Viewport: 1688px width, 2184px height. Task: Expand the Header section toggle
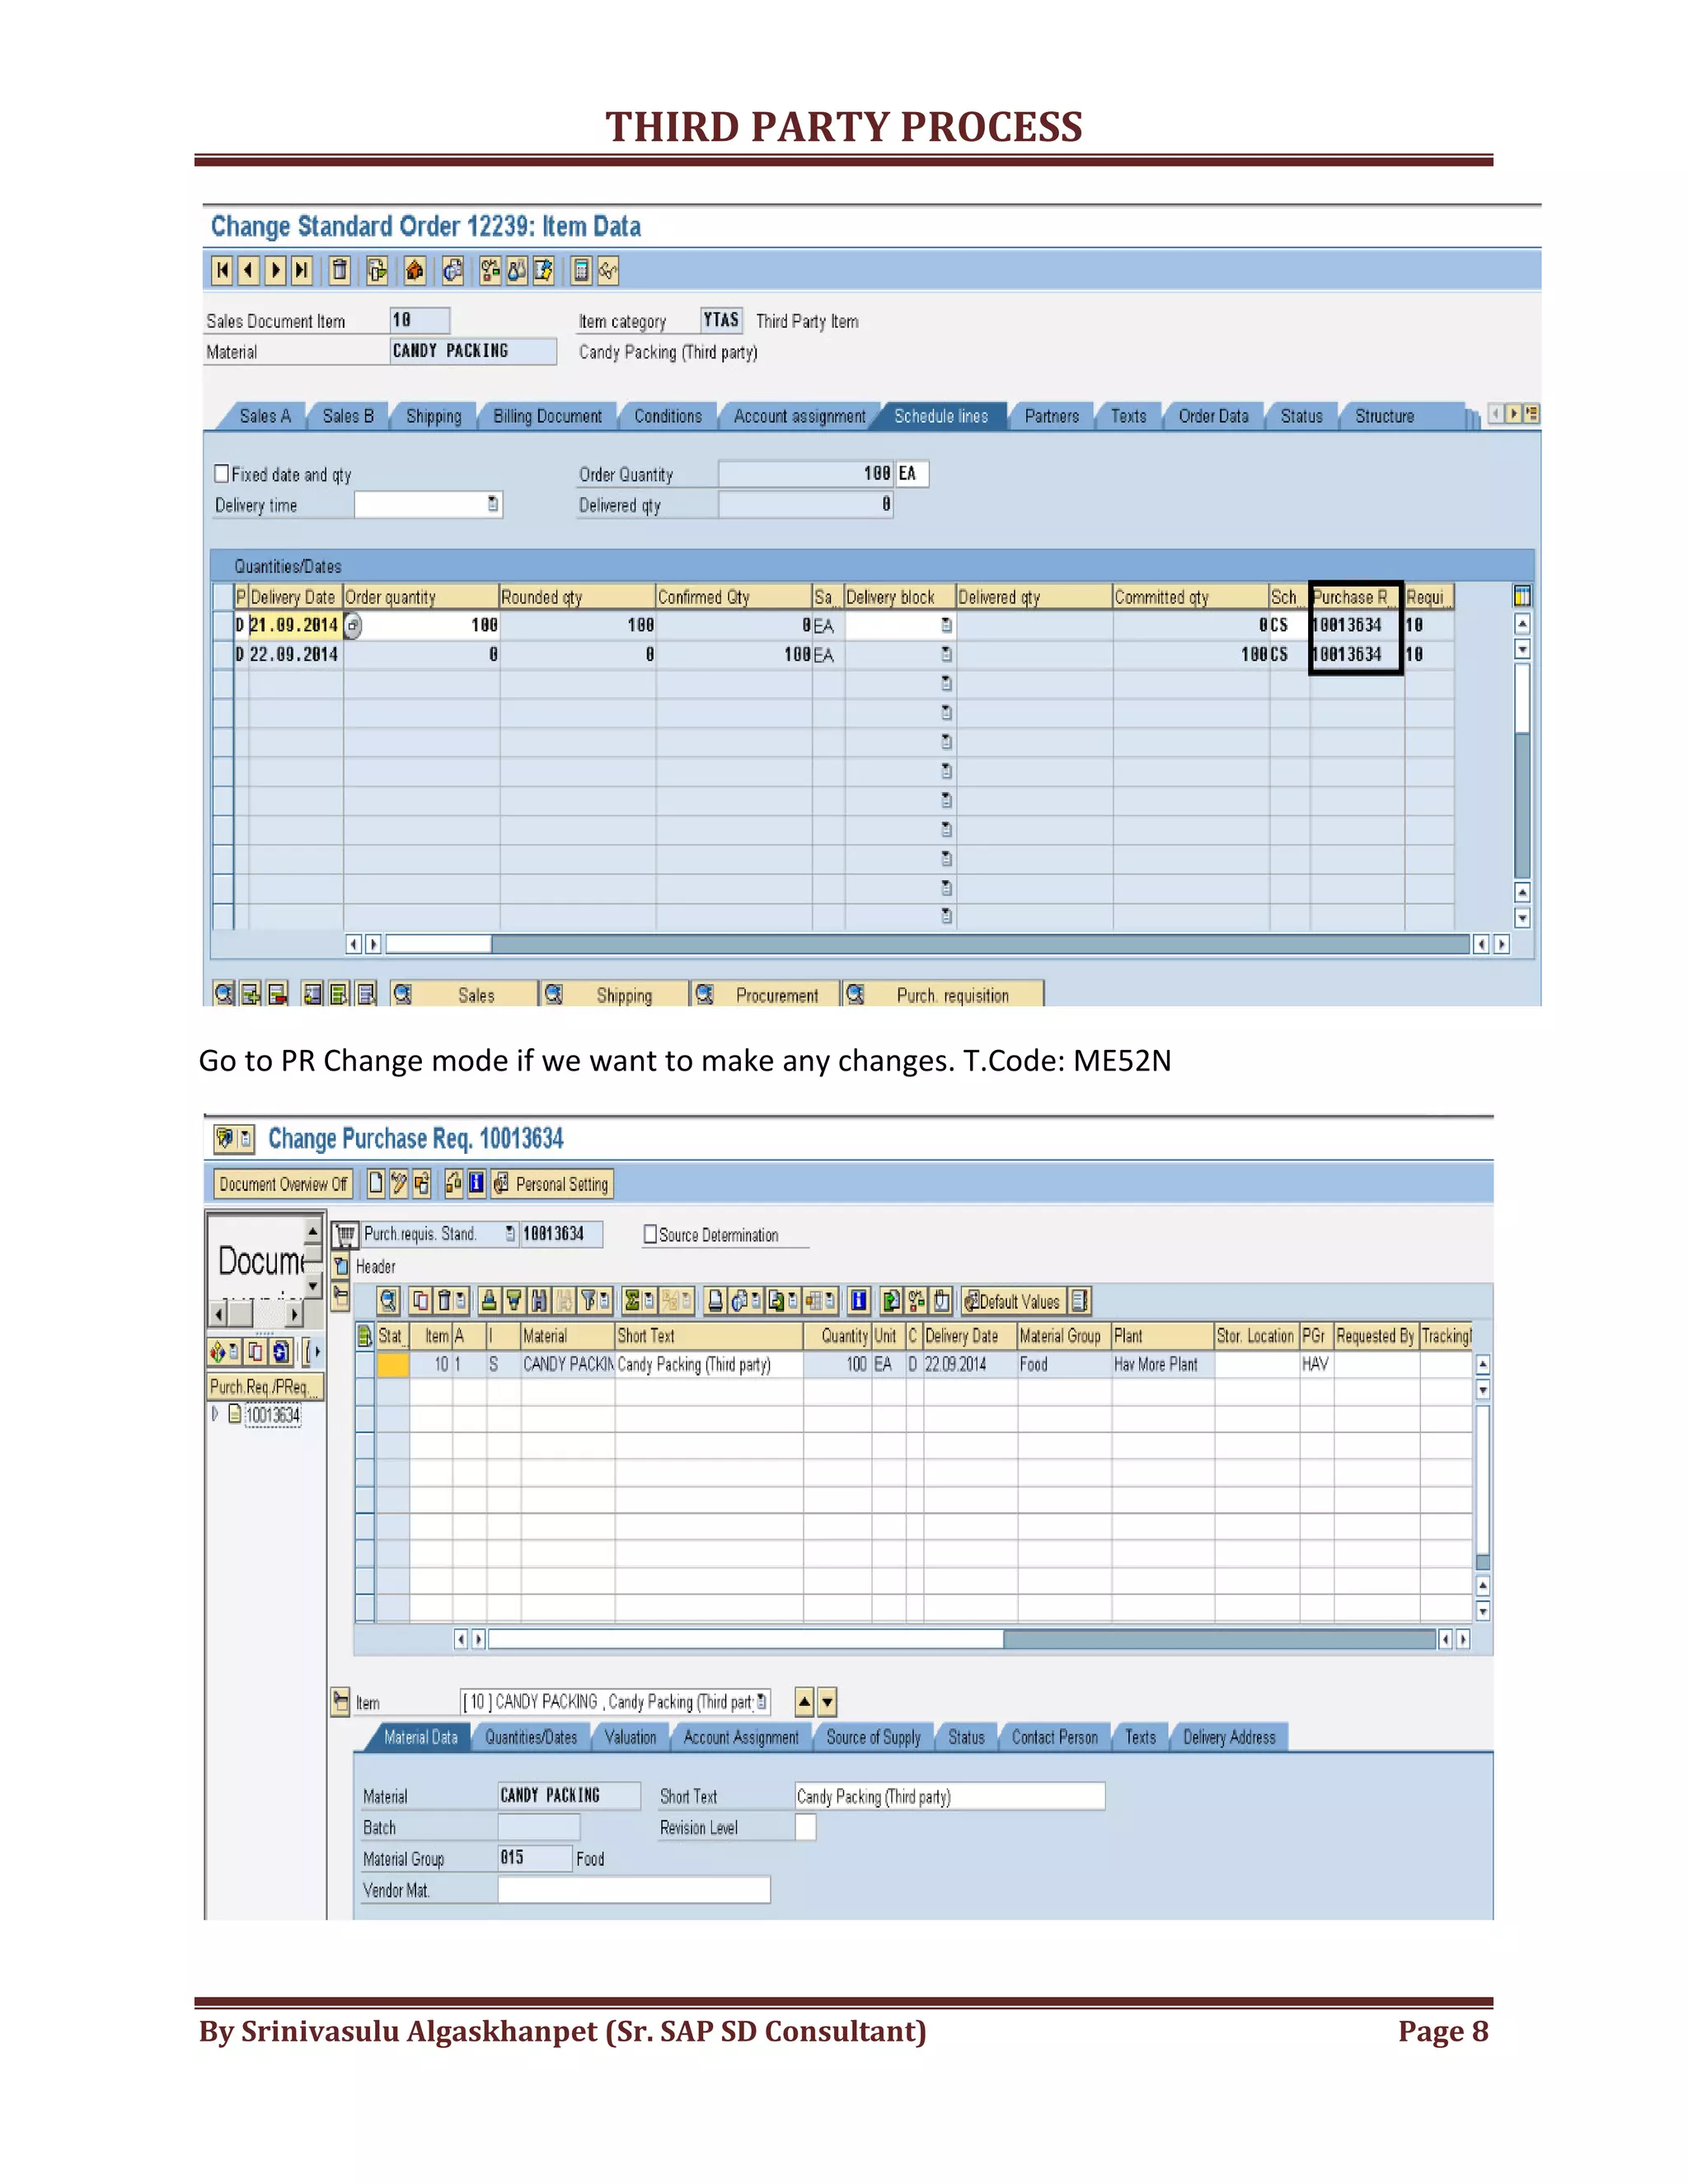pos(341,1266)
